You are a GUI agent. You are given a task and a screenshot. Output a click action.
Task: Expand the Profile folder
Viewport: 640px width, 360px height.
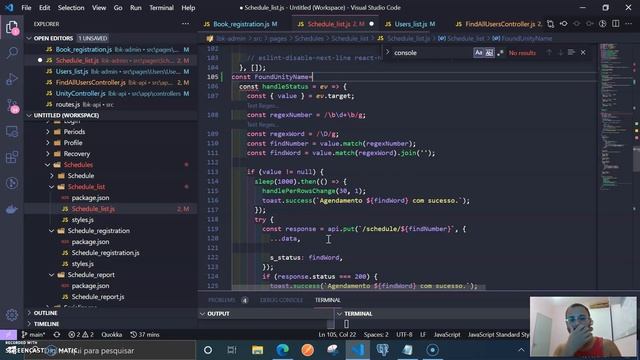click(73, 143)
